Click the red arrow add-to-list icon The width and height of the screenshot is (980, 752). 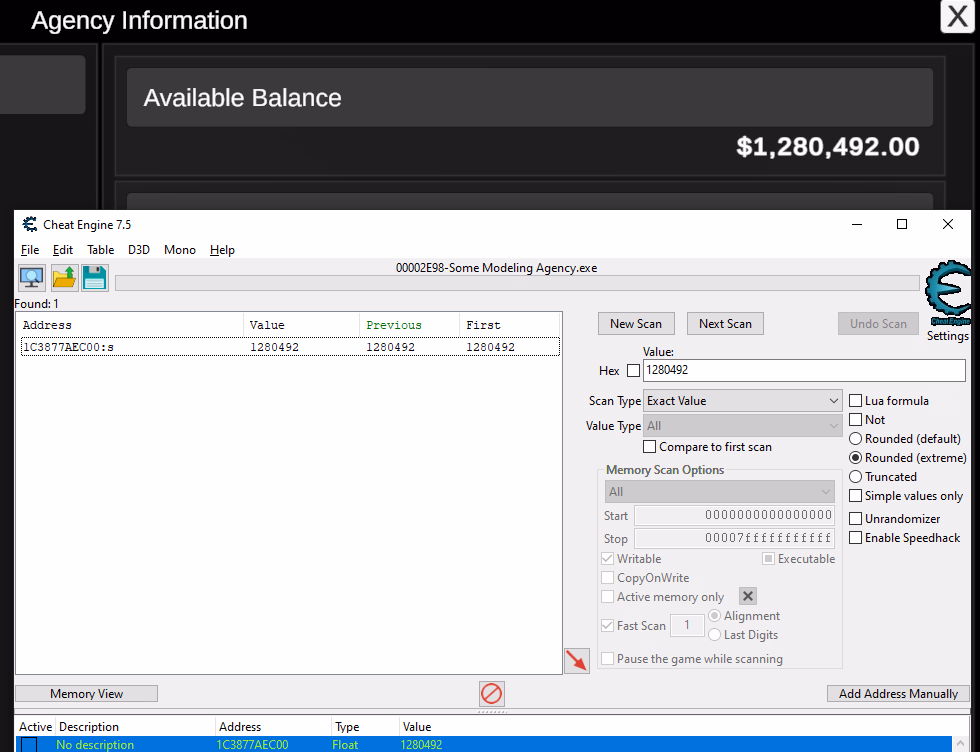coord(576,661)
